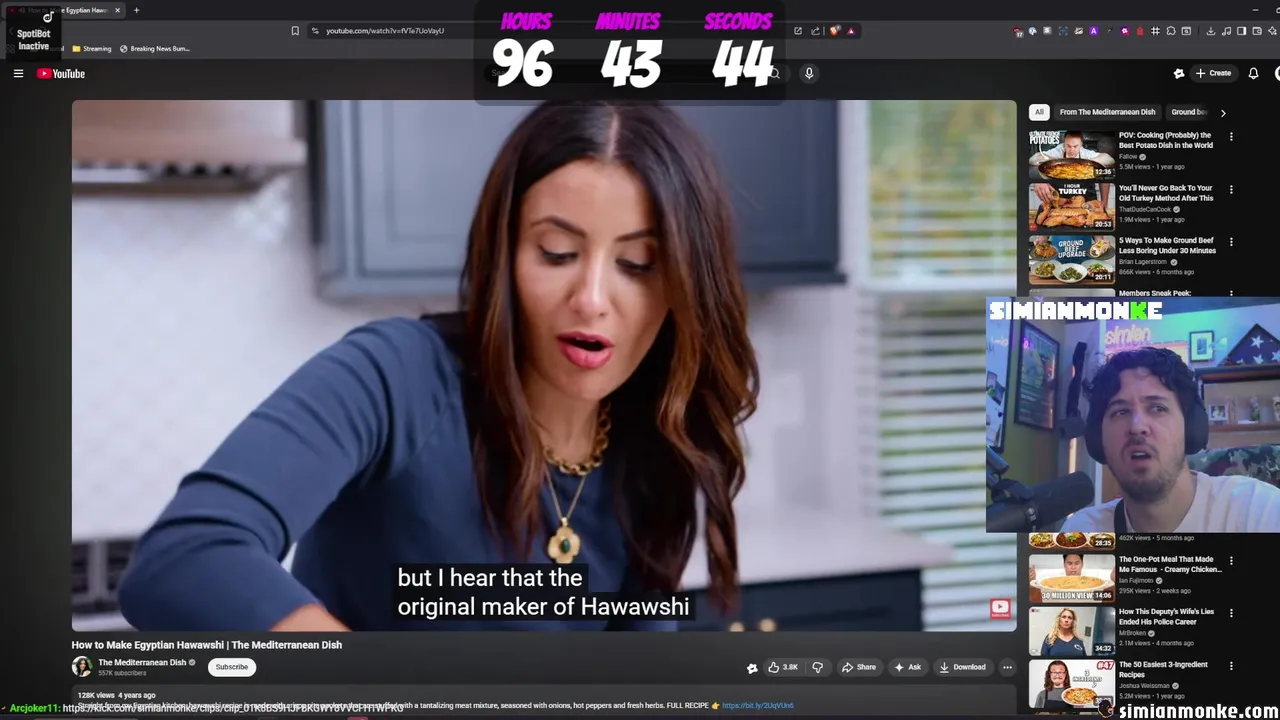This screenshot has height=720, width=1280.
Task: Click the Brave Rewards triangle icon
Action: tap(851, 31)
